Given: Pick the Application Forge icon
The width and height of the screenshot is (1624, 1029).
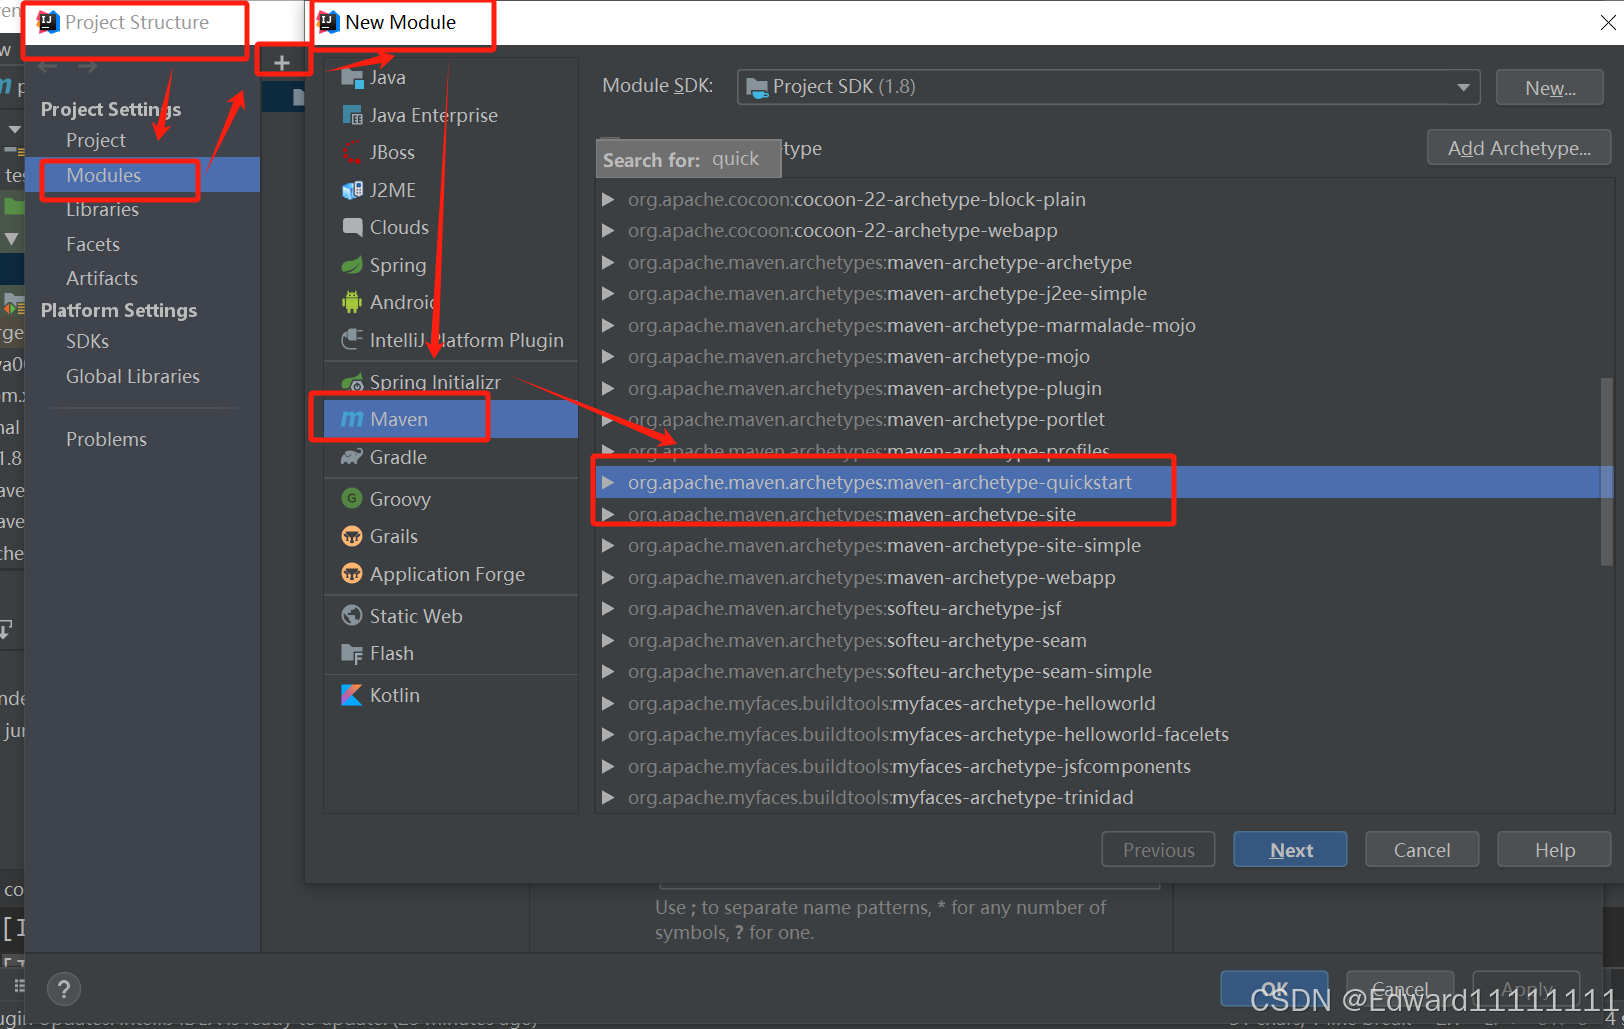Looking at the screenshot, I should 352,574.
